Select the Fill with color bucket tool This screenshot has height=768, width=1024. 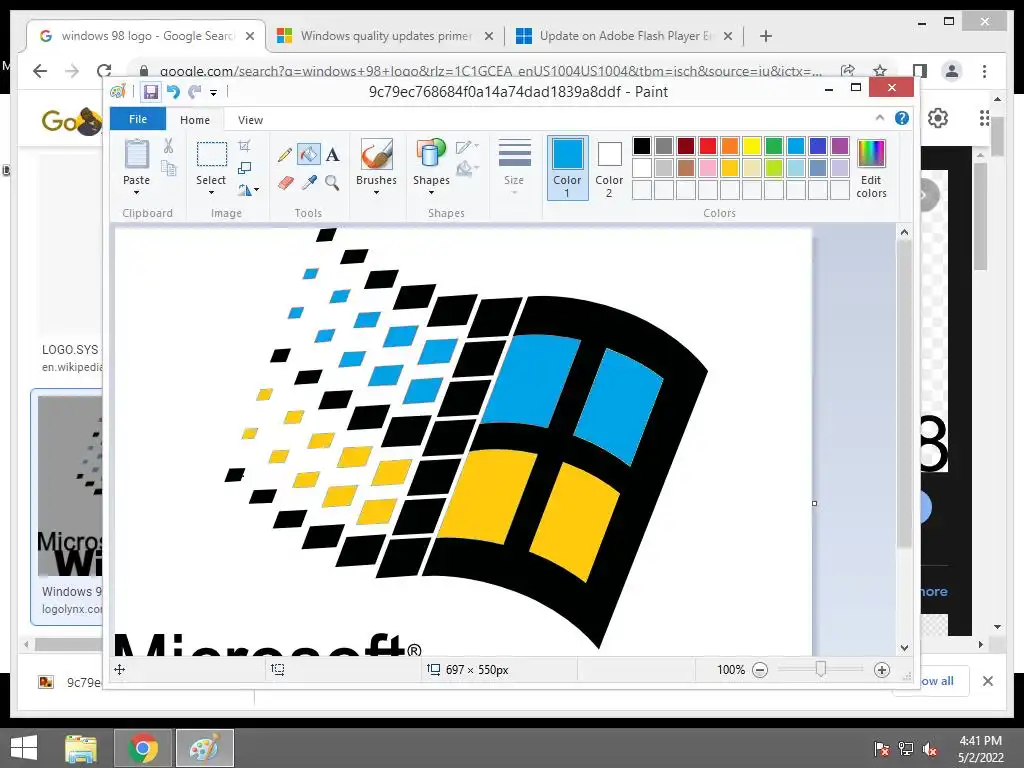tap(309, 154)
